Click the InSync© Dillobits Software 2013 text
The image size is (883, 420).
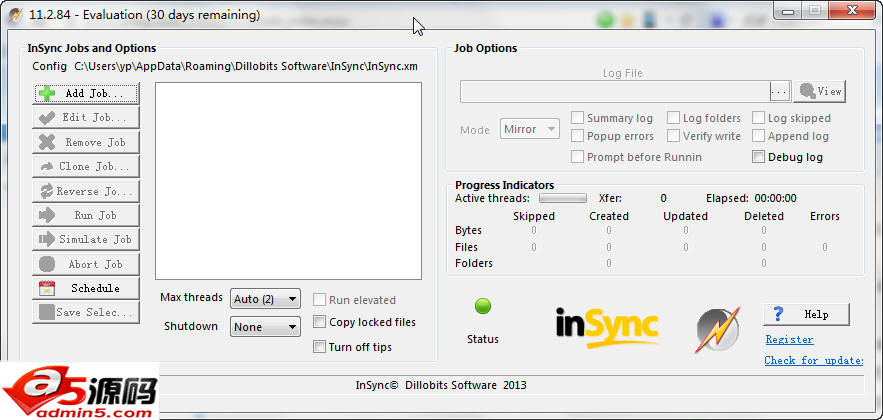(441, 386)
